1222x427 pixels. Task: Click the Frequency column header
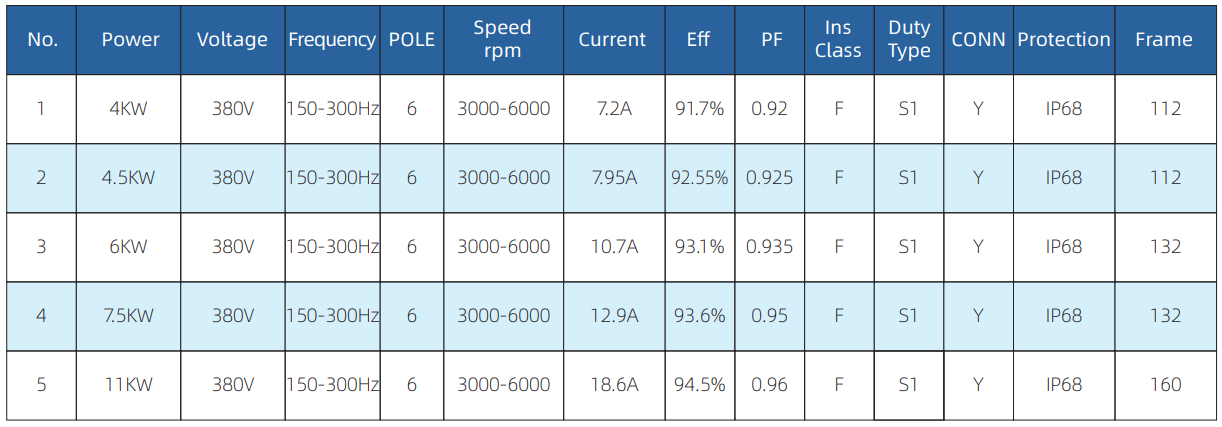[x=332, y=40]
